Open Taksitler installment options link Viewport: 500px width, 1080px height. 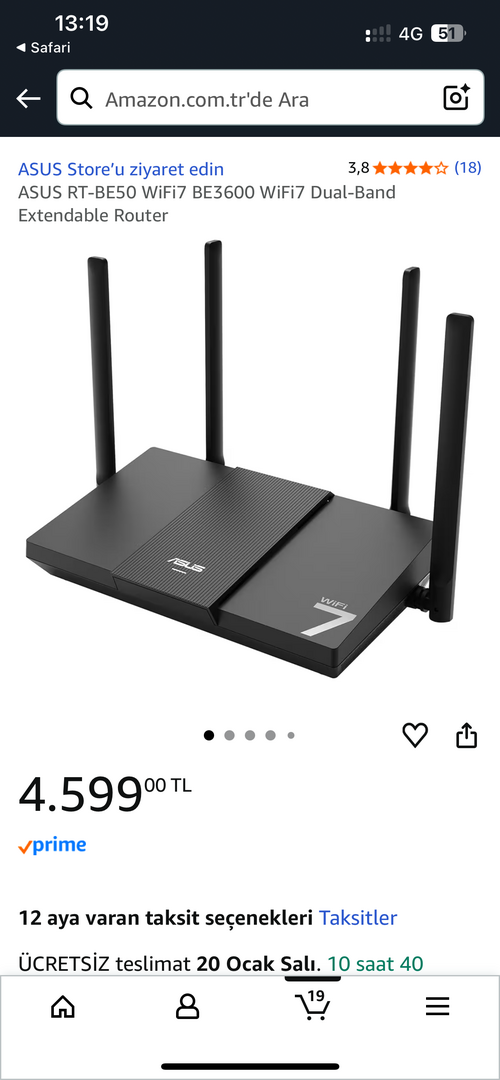[x=357, y=918]
